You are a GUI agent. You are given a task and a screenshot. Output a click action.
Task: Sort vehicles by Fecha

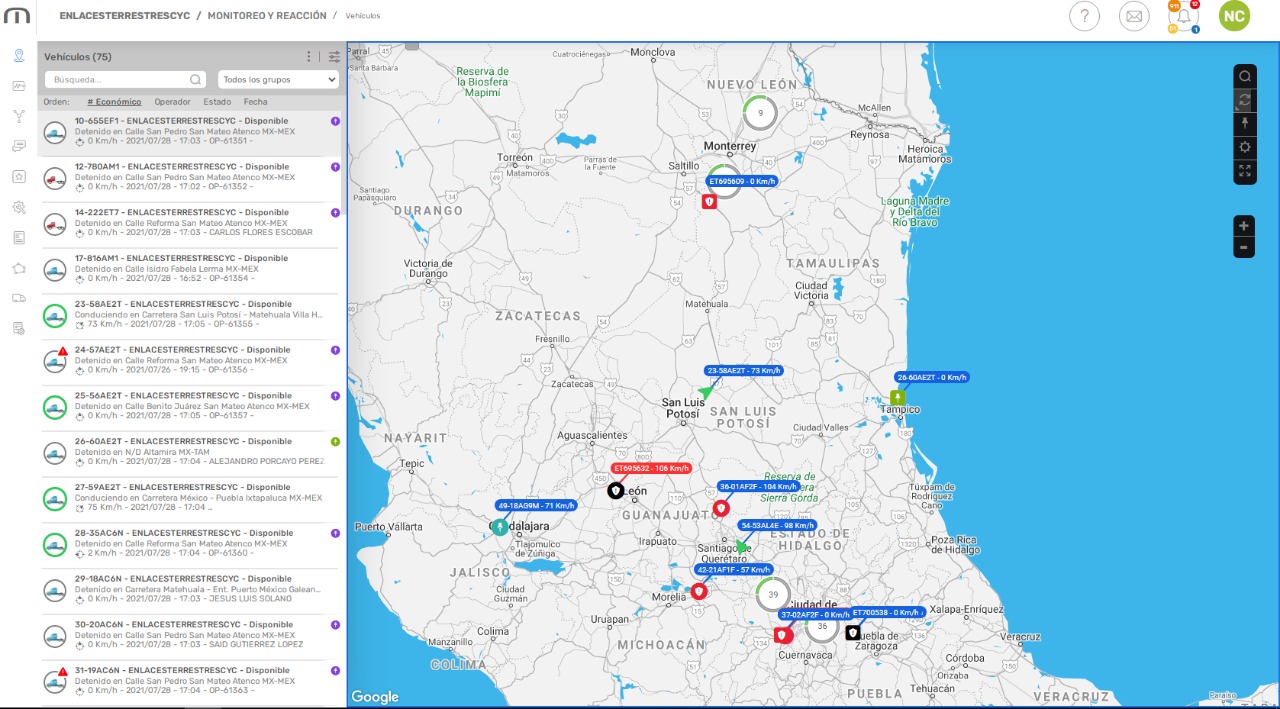pos(255,102)
